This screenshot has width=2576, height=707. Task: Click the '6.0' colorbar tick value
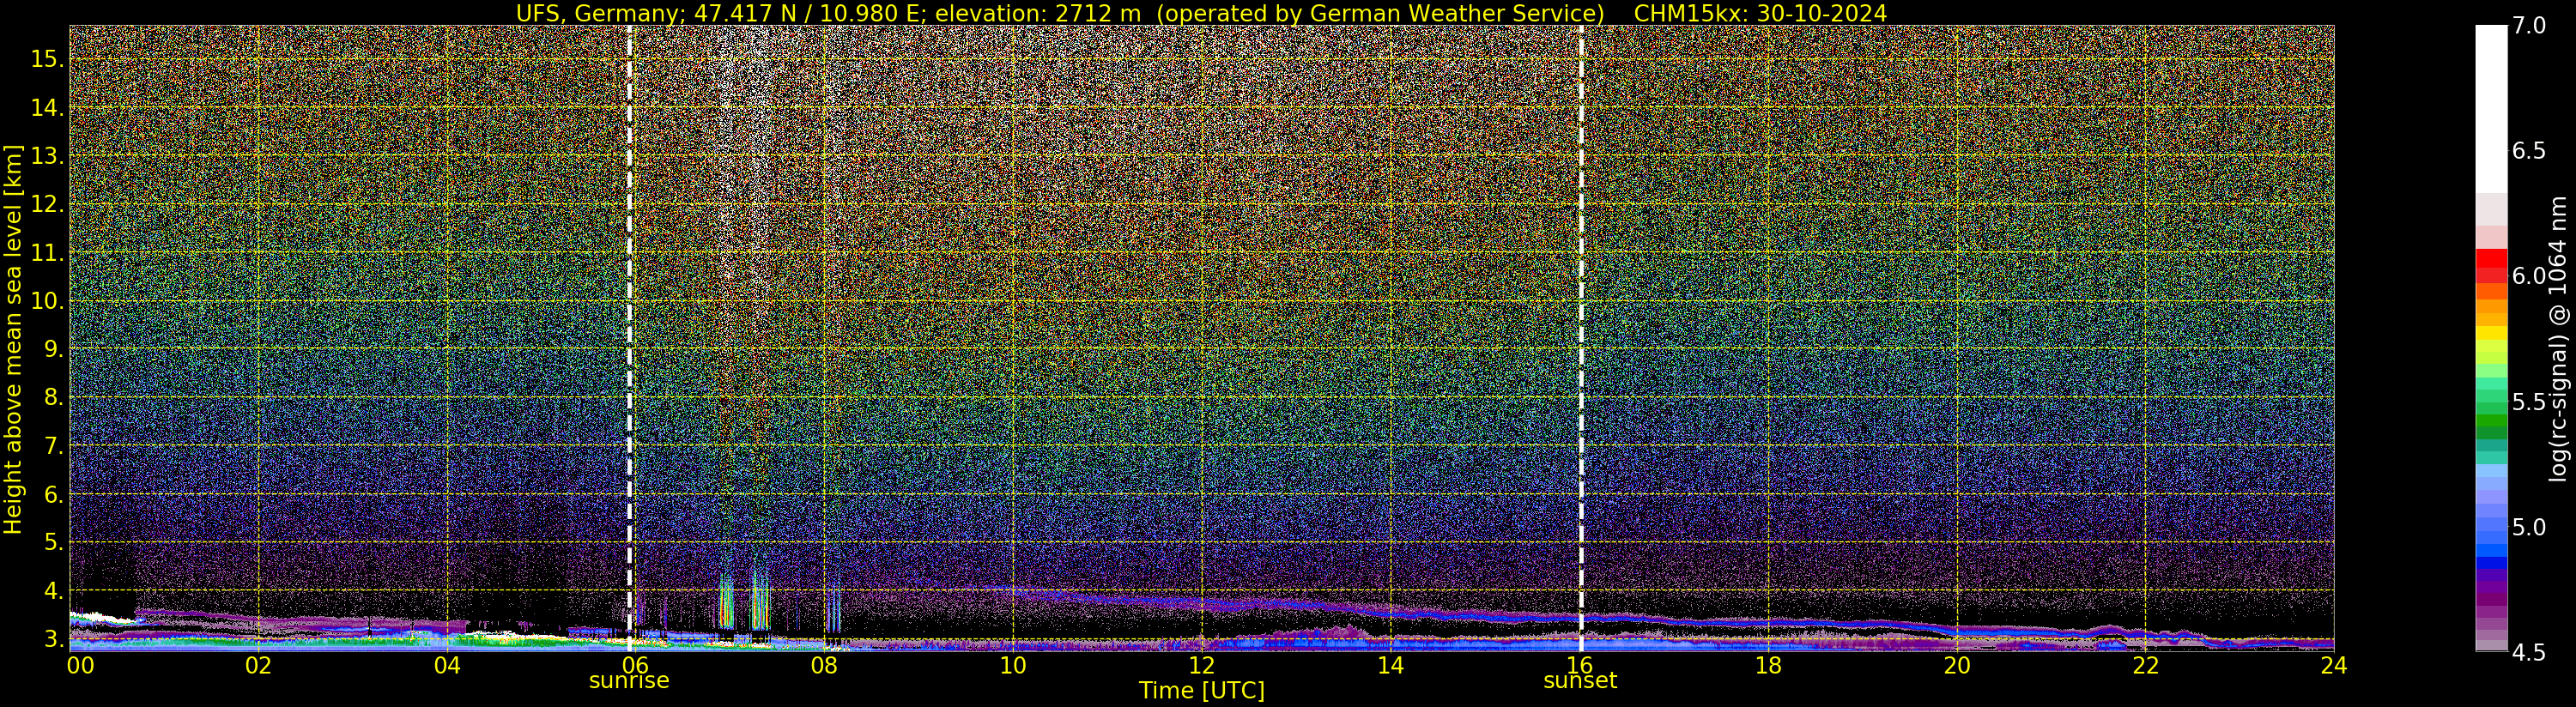click(2529, 277)
